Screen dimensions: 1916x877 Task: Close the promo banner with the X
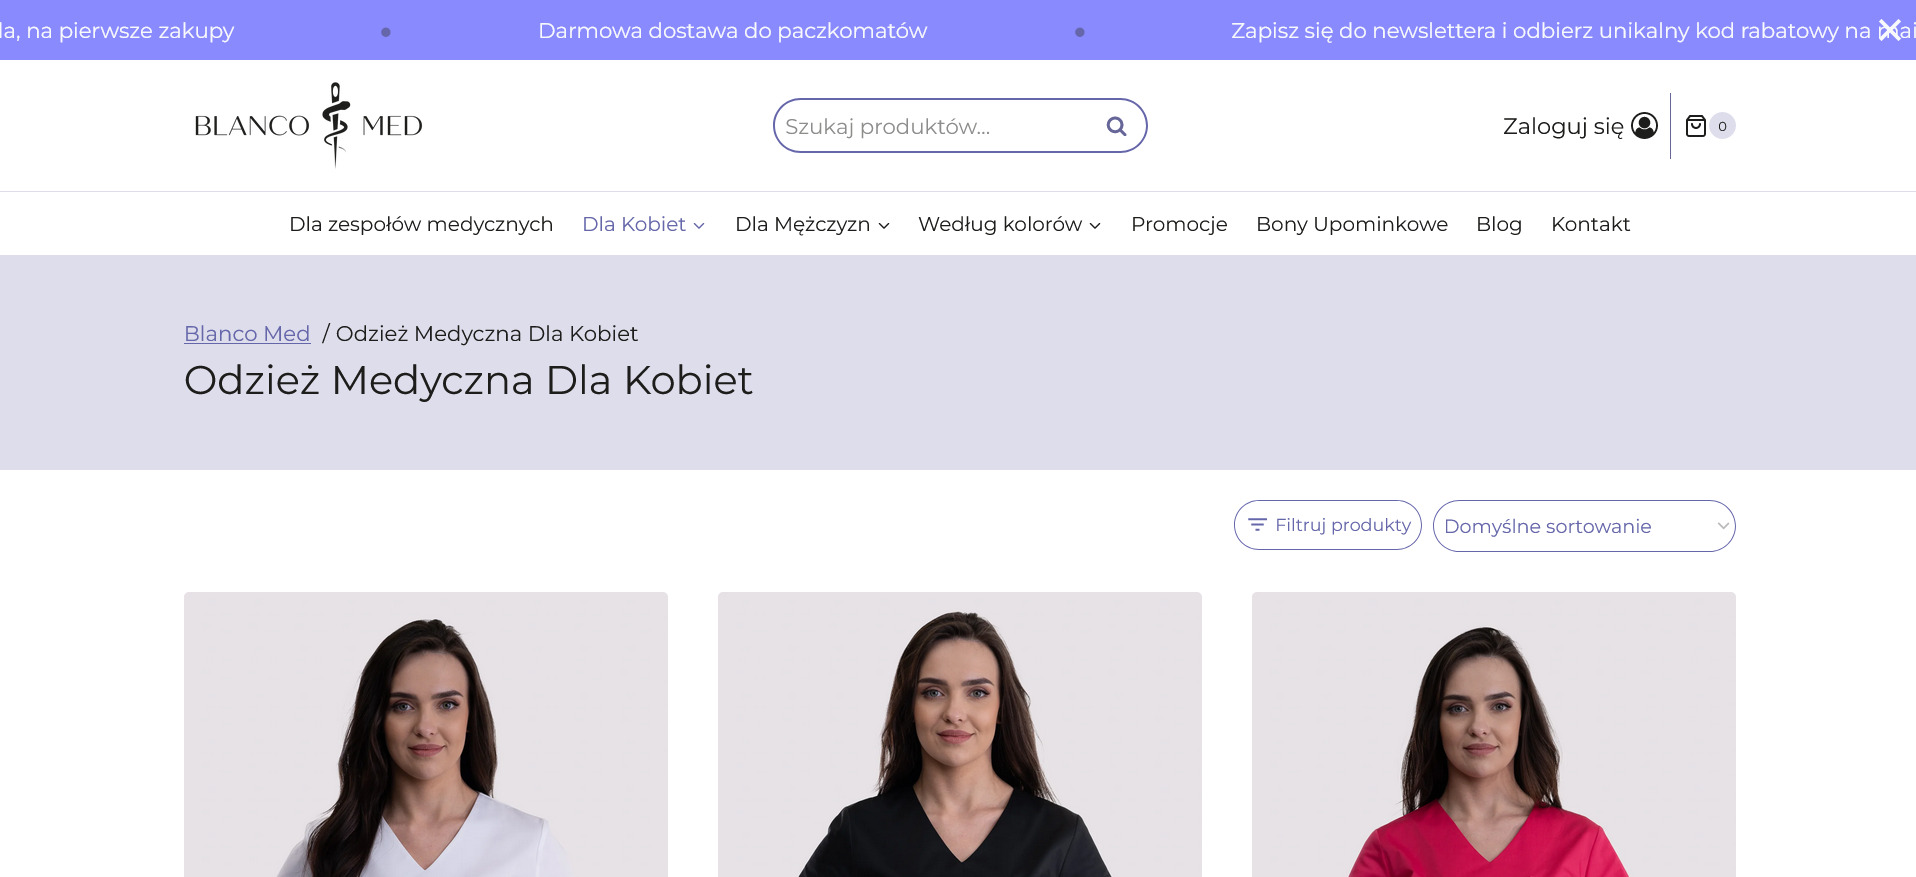[1889, 30]
